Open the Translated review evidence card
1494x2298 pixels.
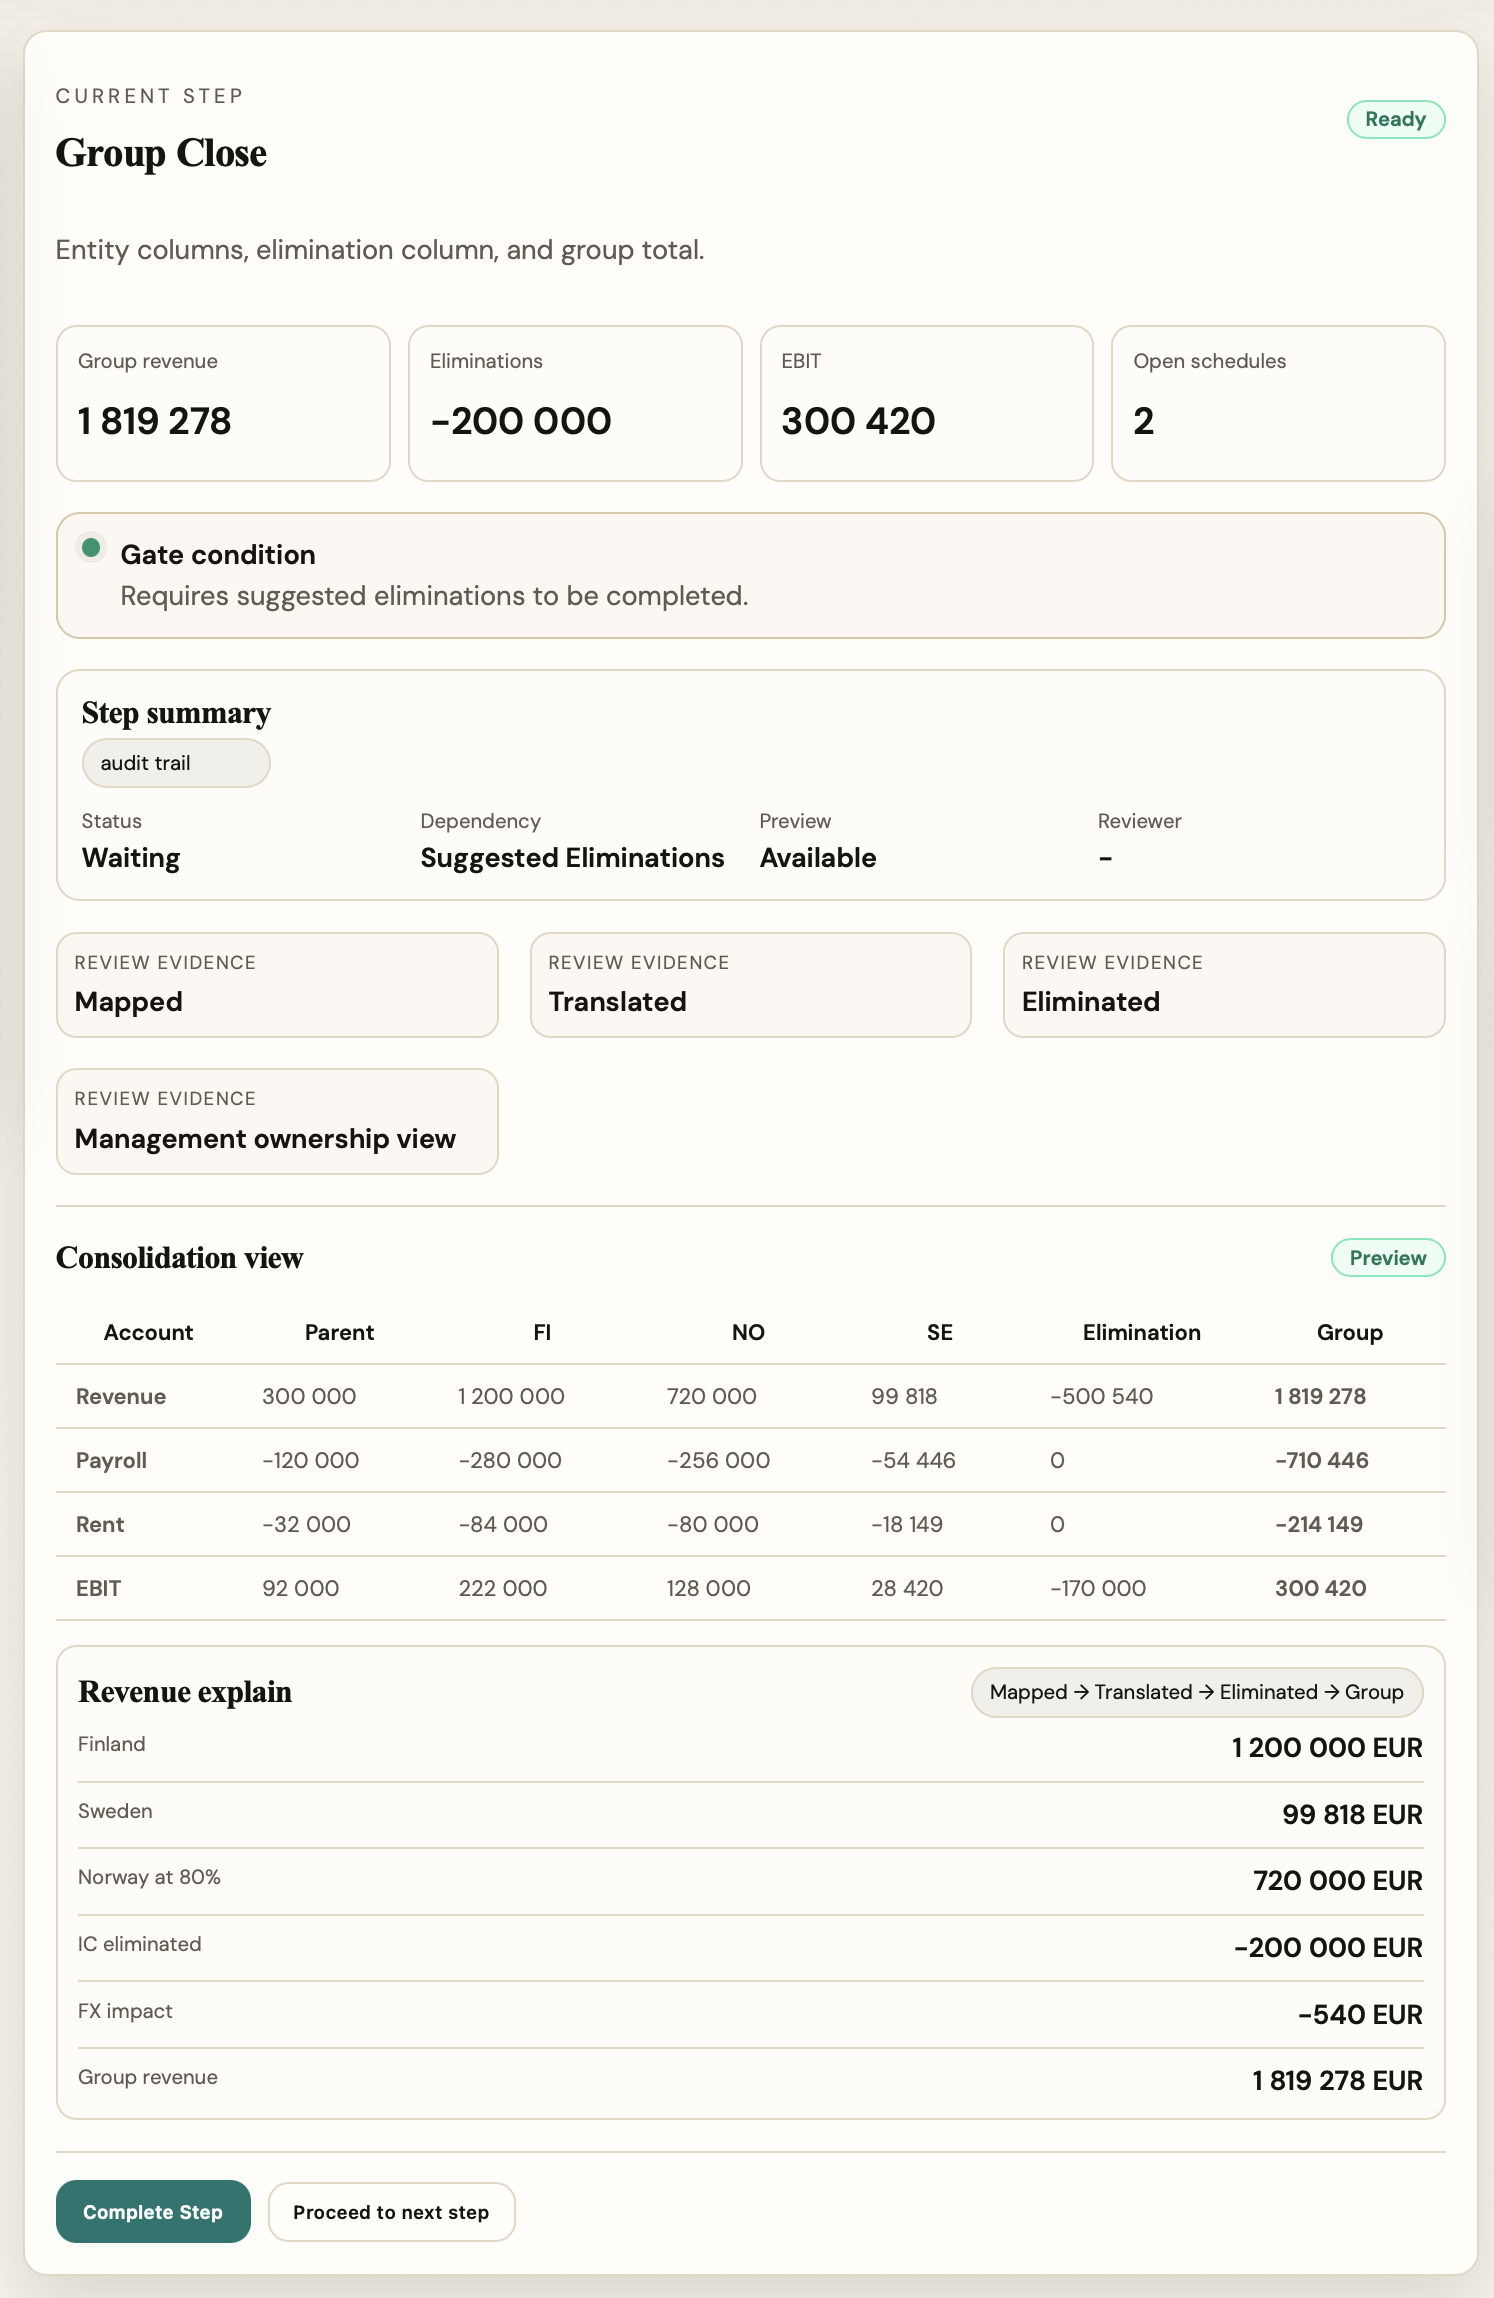pyautogui.click(x=750, y=985)
